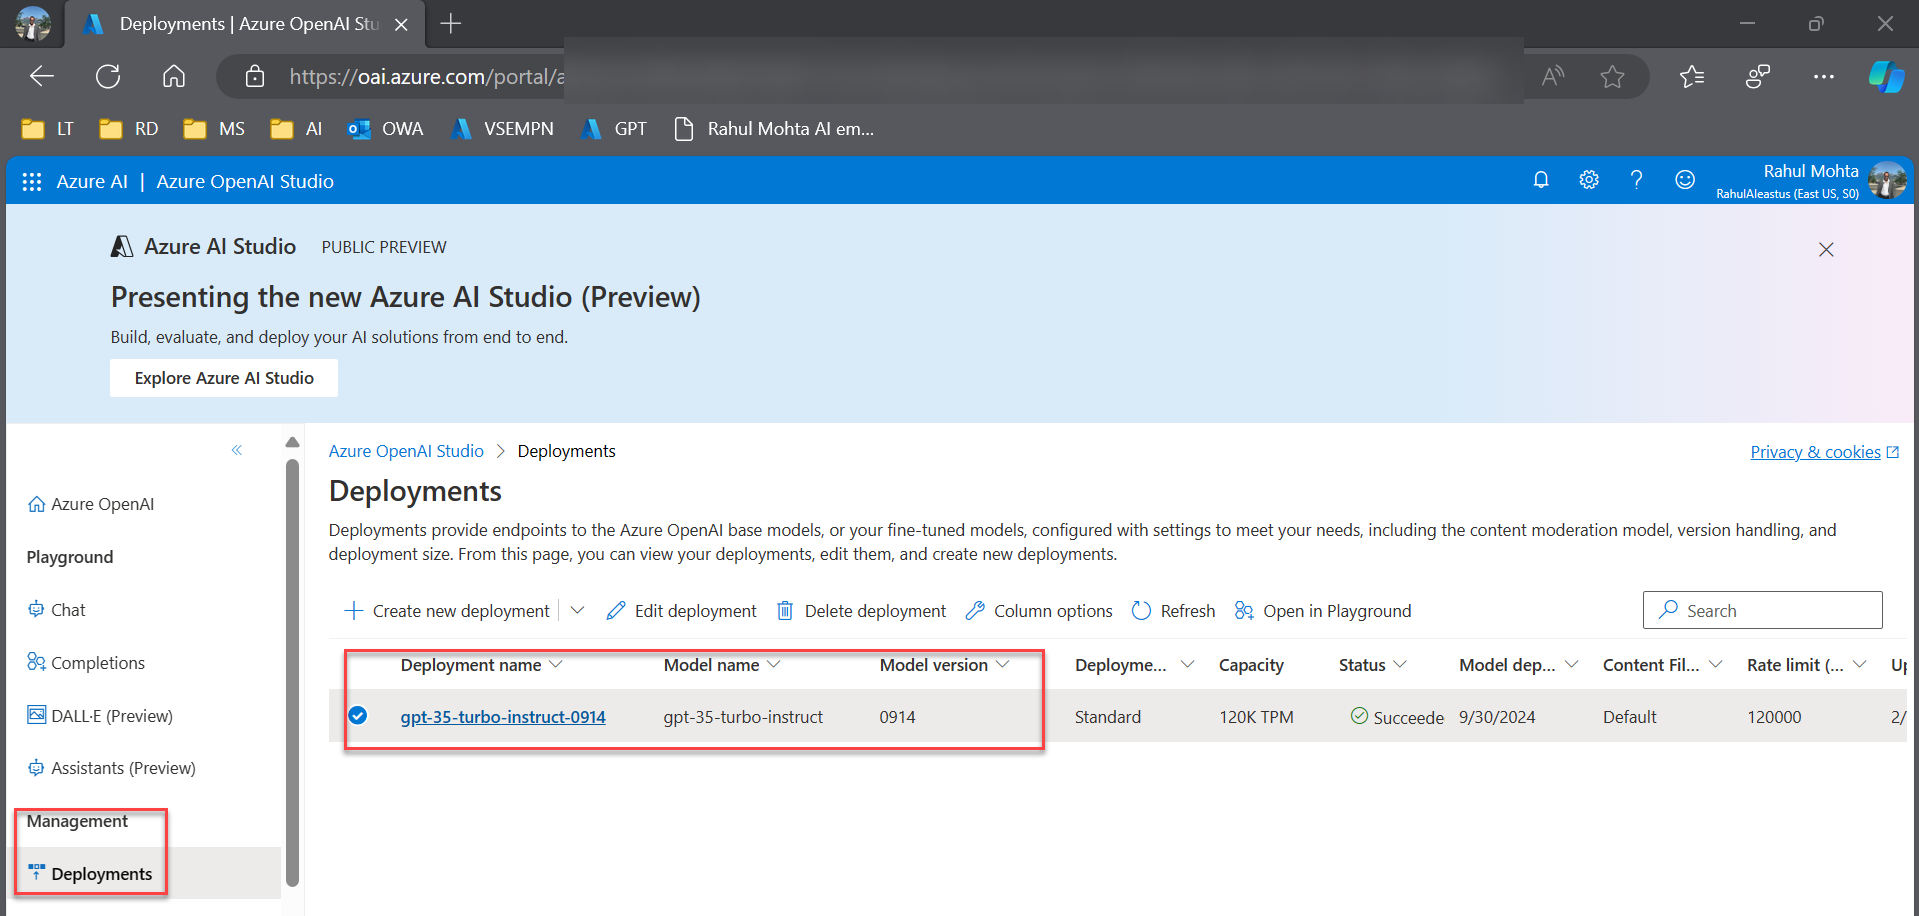Viewport: 1919px width, 916px height.
Task: Deselect the gpt-35-turbo-instruct-0914 row checkbox
Action: 358,715
